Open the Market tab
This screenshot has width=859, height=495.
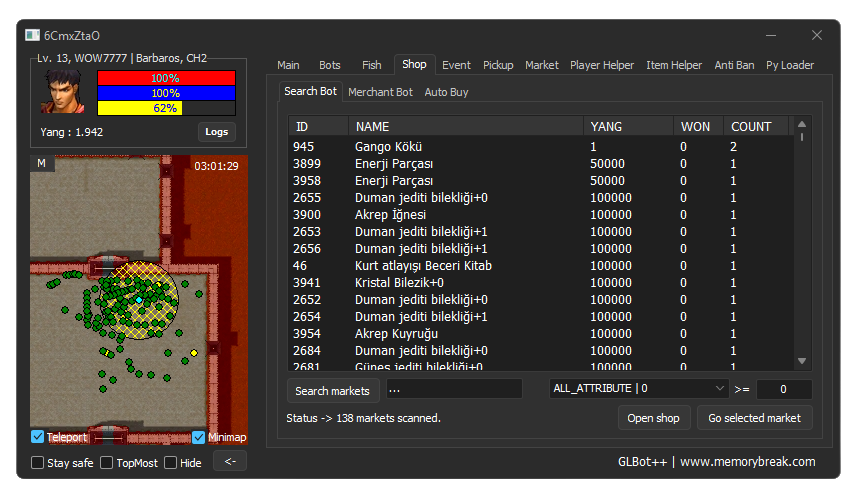[542, 65]
